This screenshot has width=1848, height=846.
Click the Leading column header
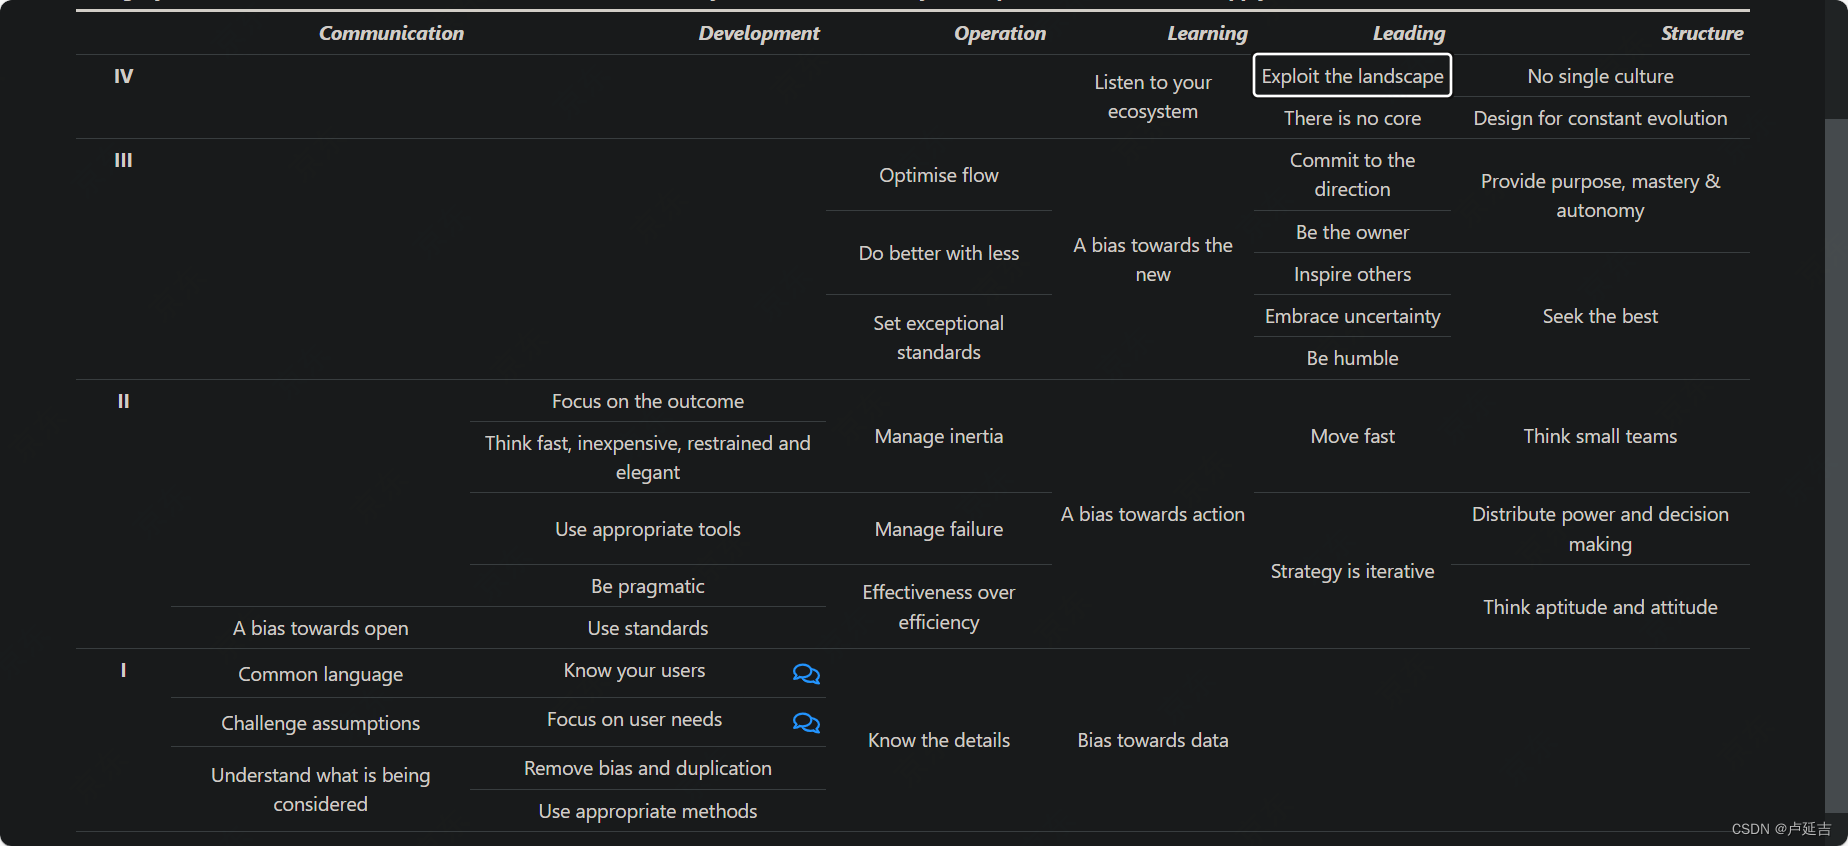pyautogui.click(x=1408, y=33)
